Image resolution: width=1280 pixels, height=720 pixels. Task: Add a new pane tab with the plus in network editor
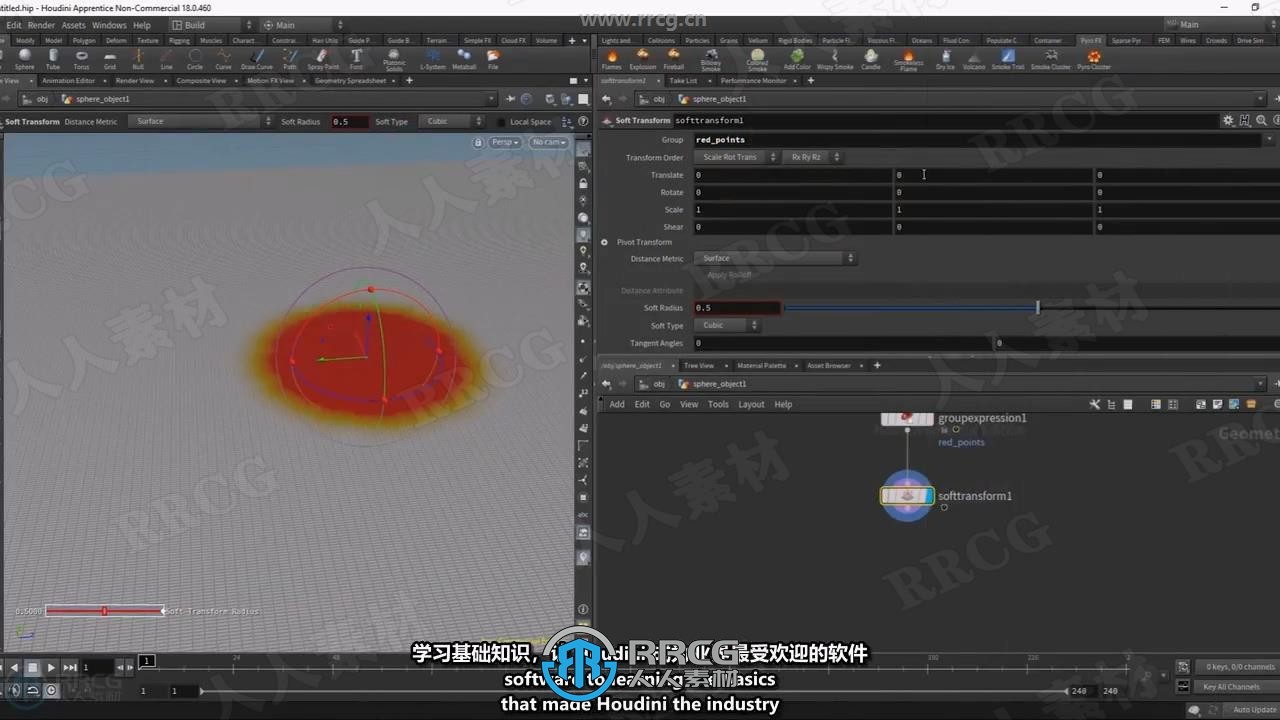coord(877,366)
